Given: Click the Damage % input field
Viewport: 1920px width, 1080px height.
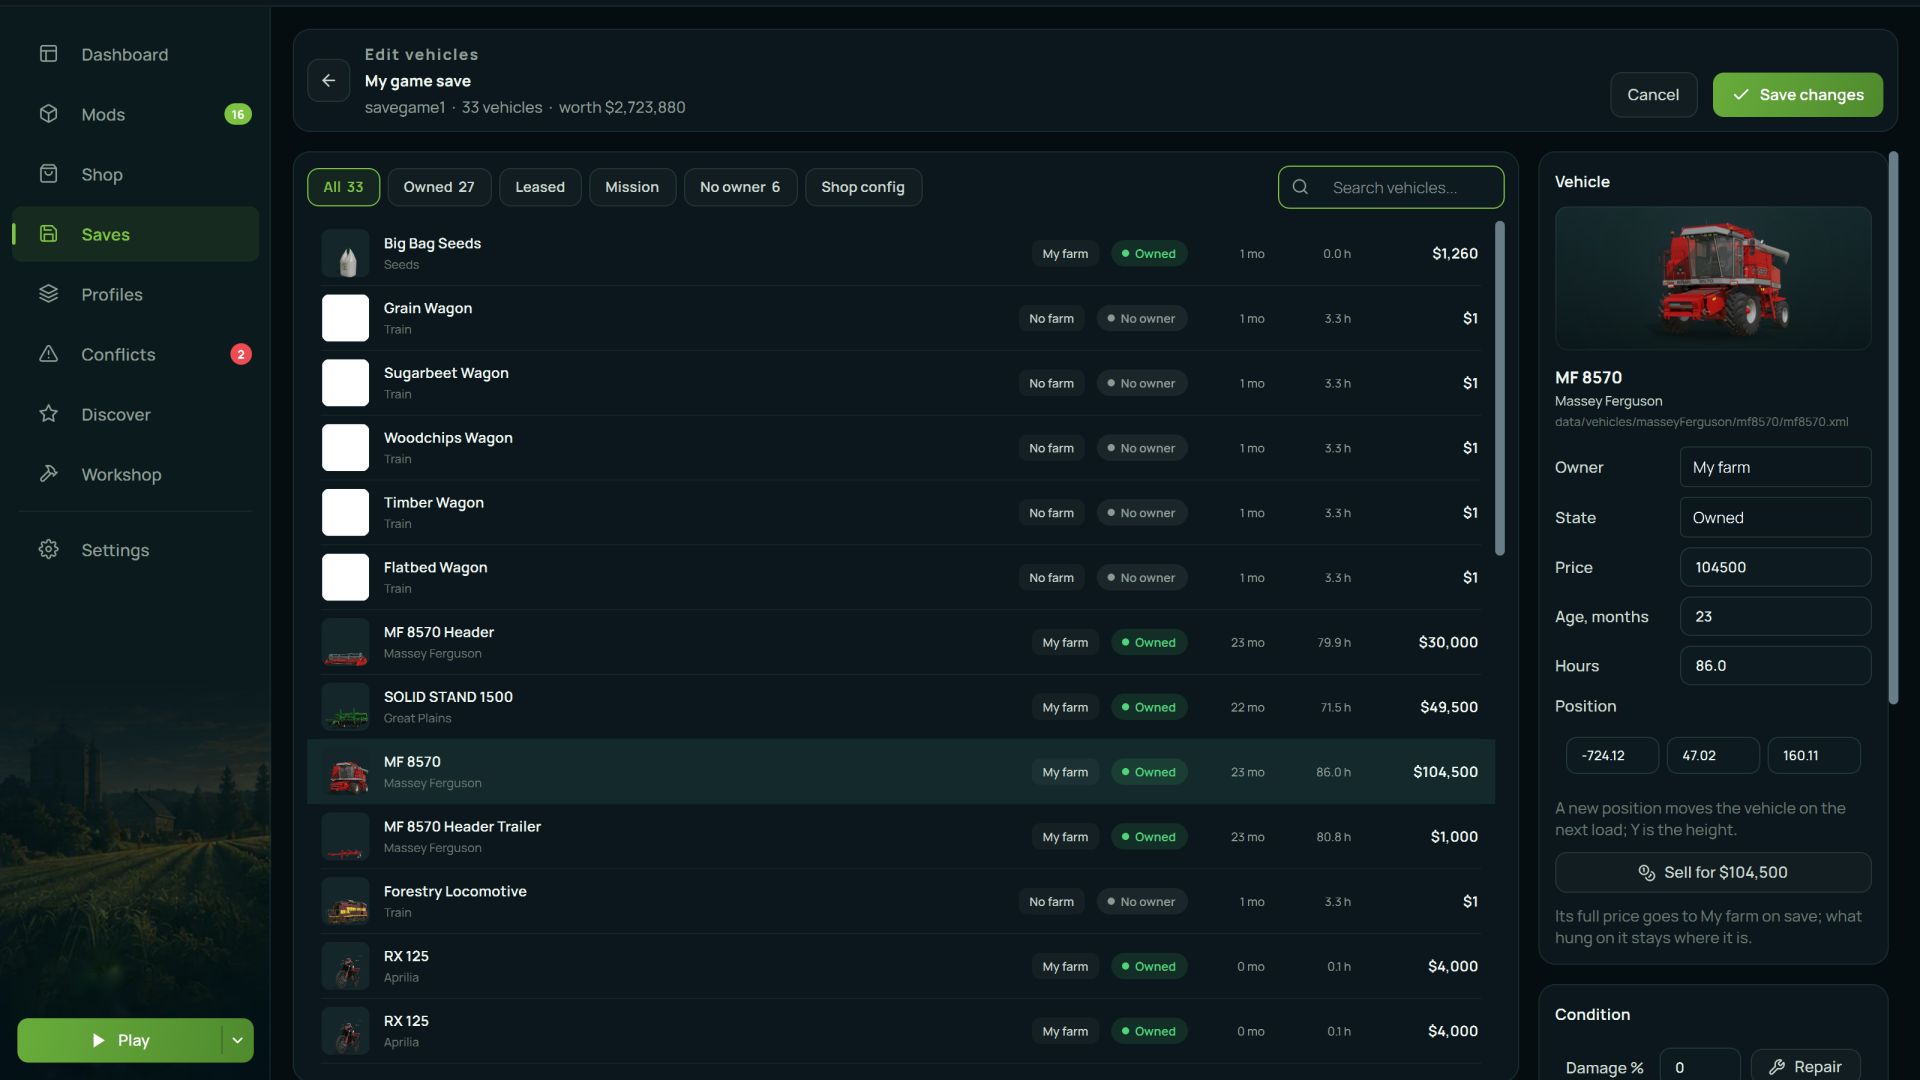Looking at the screenshot, I should (1700, 1066).
